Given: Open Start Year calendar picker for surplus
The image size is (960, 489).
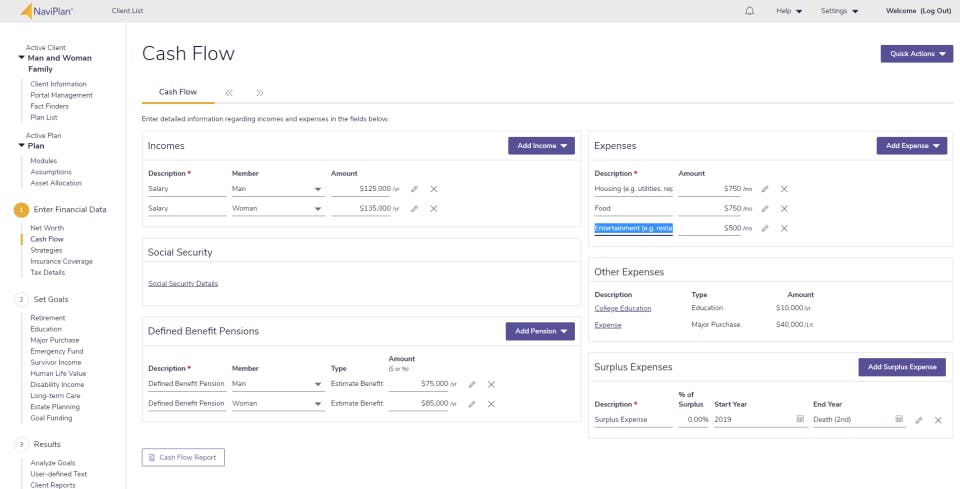Looking at the screenshot, I should [800, 419].
